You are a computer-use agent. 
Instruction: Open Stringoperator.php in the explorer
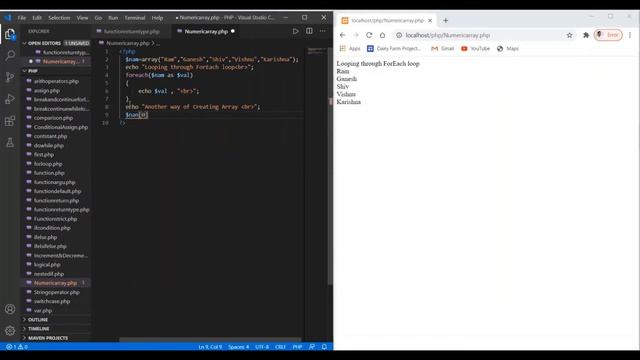point(56,292)
